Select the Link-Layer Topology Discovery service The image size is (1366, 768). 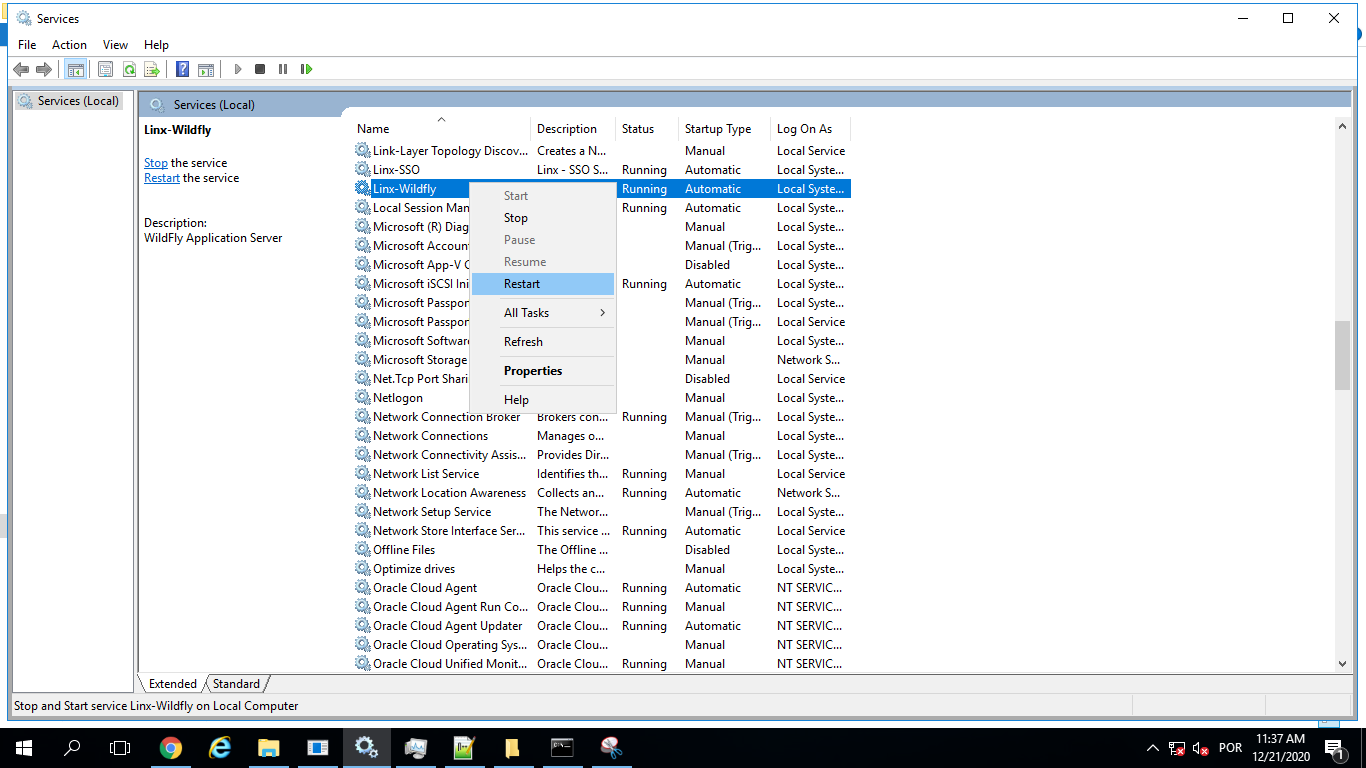click(x=602, y=151)
